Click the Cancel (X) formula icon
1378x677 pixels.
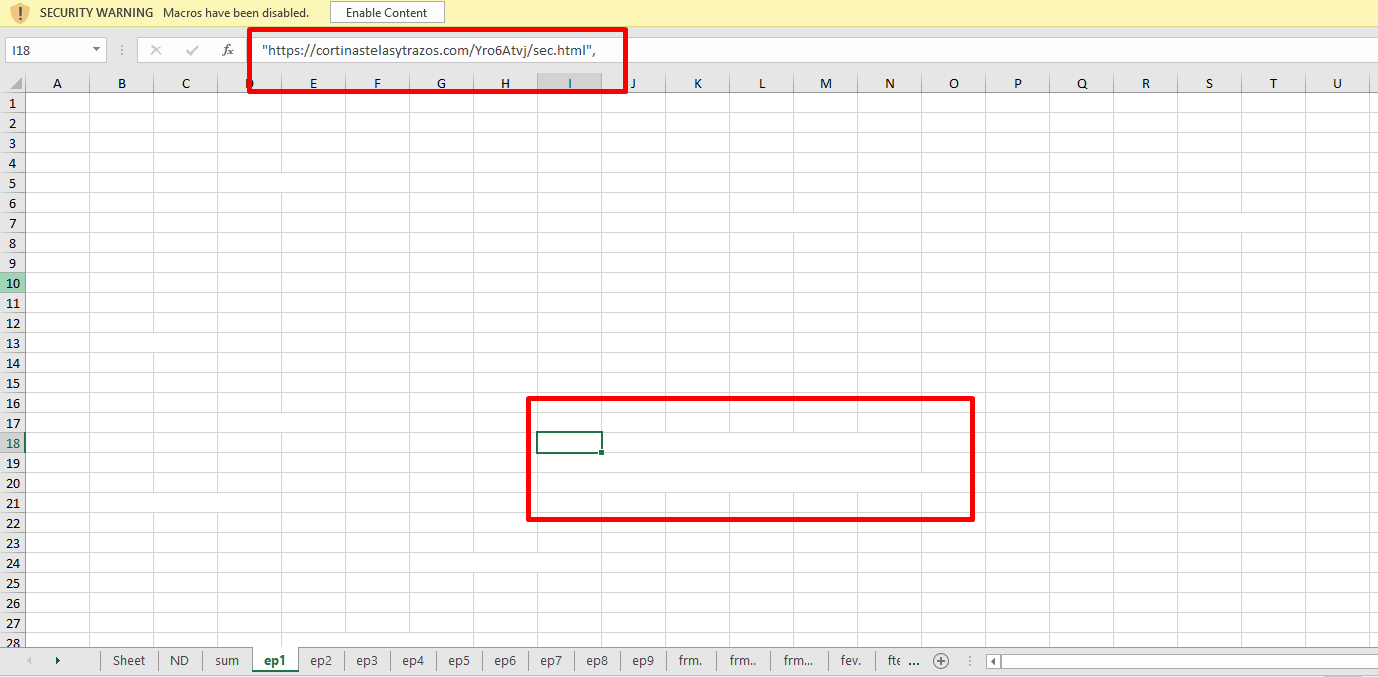coord(156,50)
